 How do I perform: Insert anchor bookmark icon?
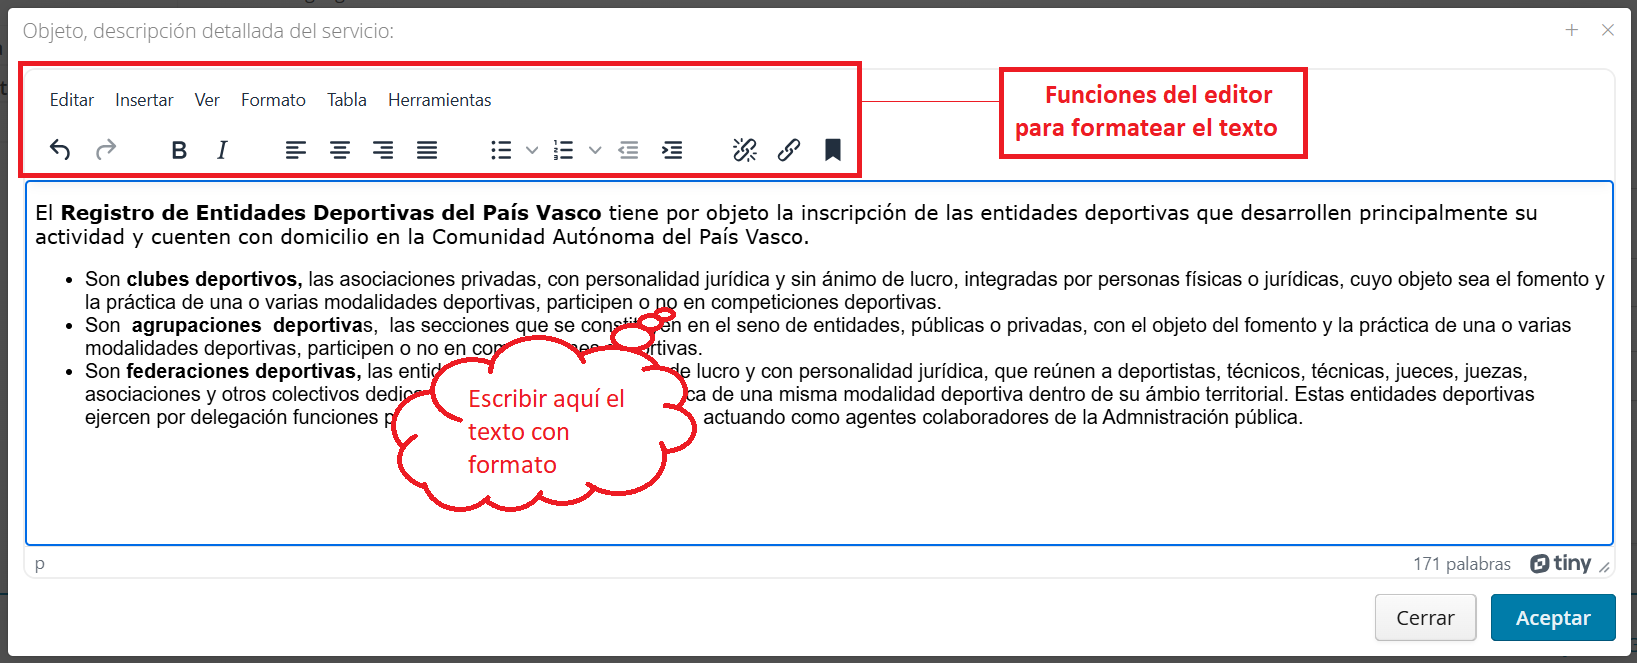coord(833,150)
